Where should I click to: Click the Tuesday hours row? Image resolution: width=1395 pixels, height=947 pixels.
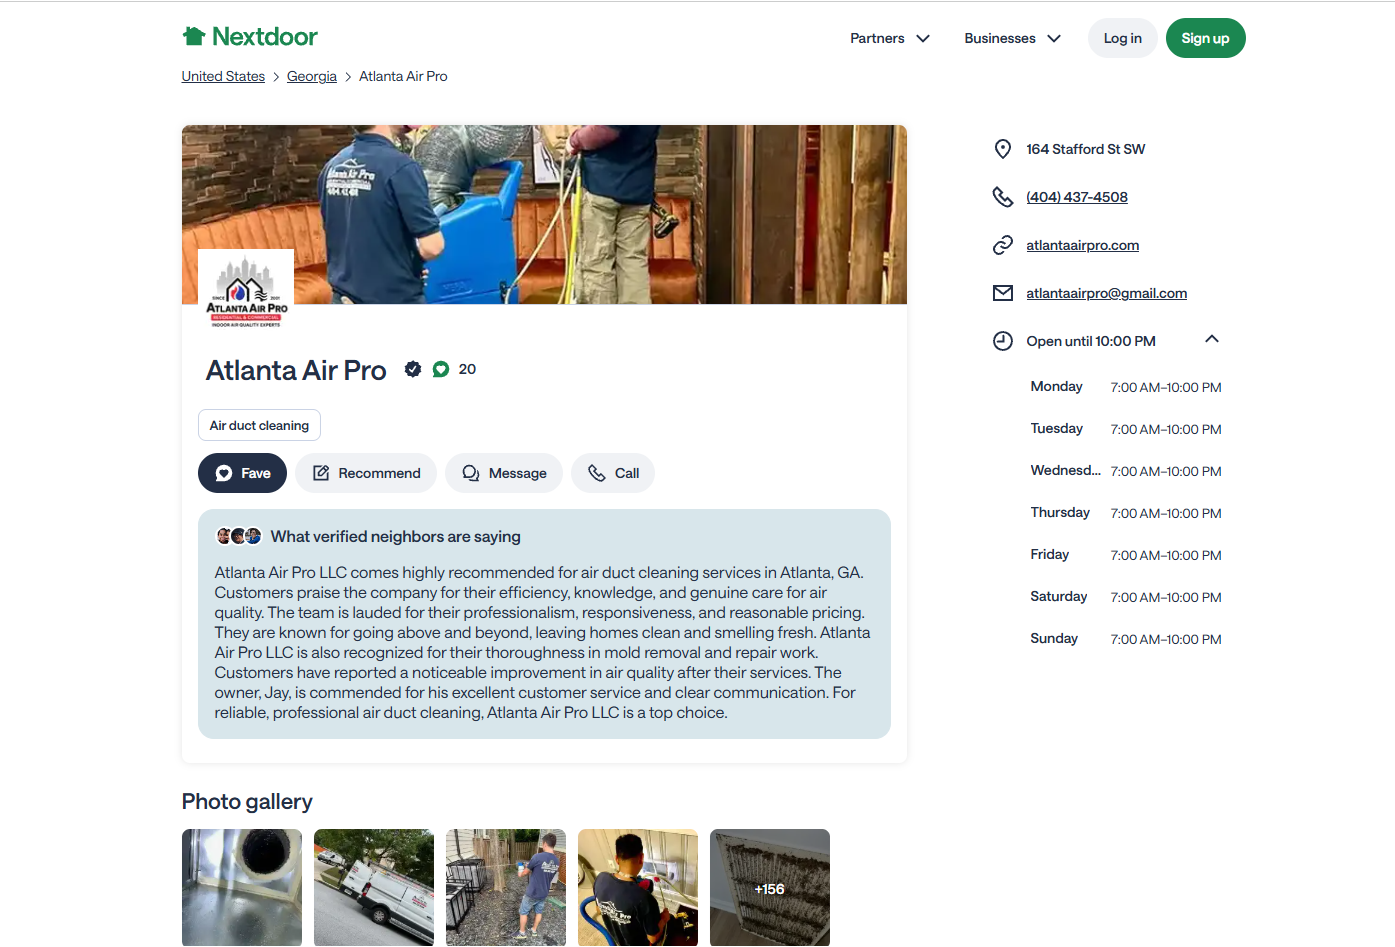click(1126, 429)
